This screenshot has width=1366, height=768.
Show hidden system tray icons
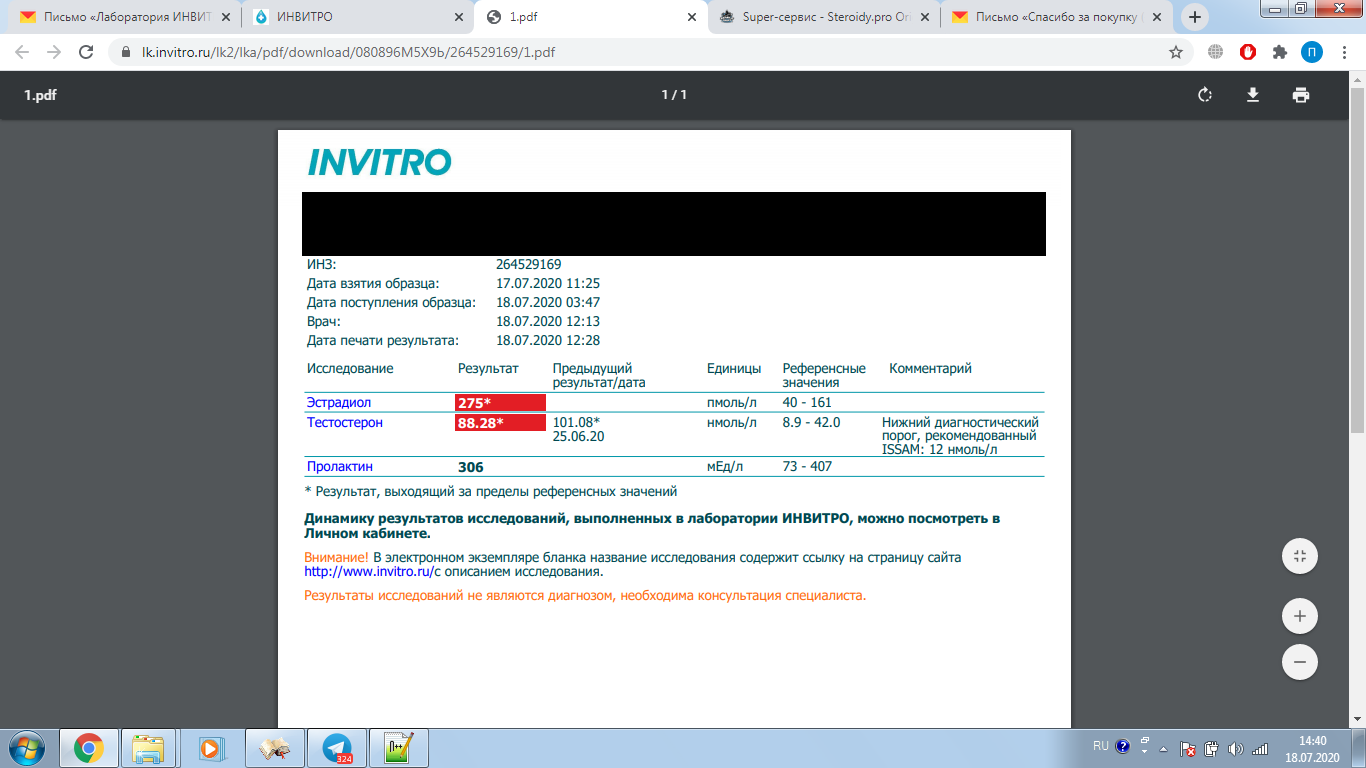1163,748
